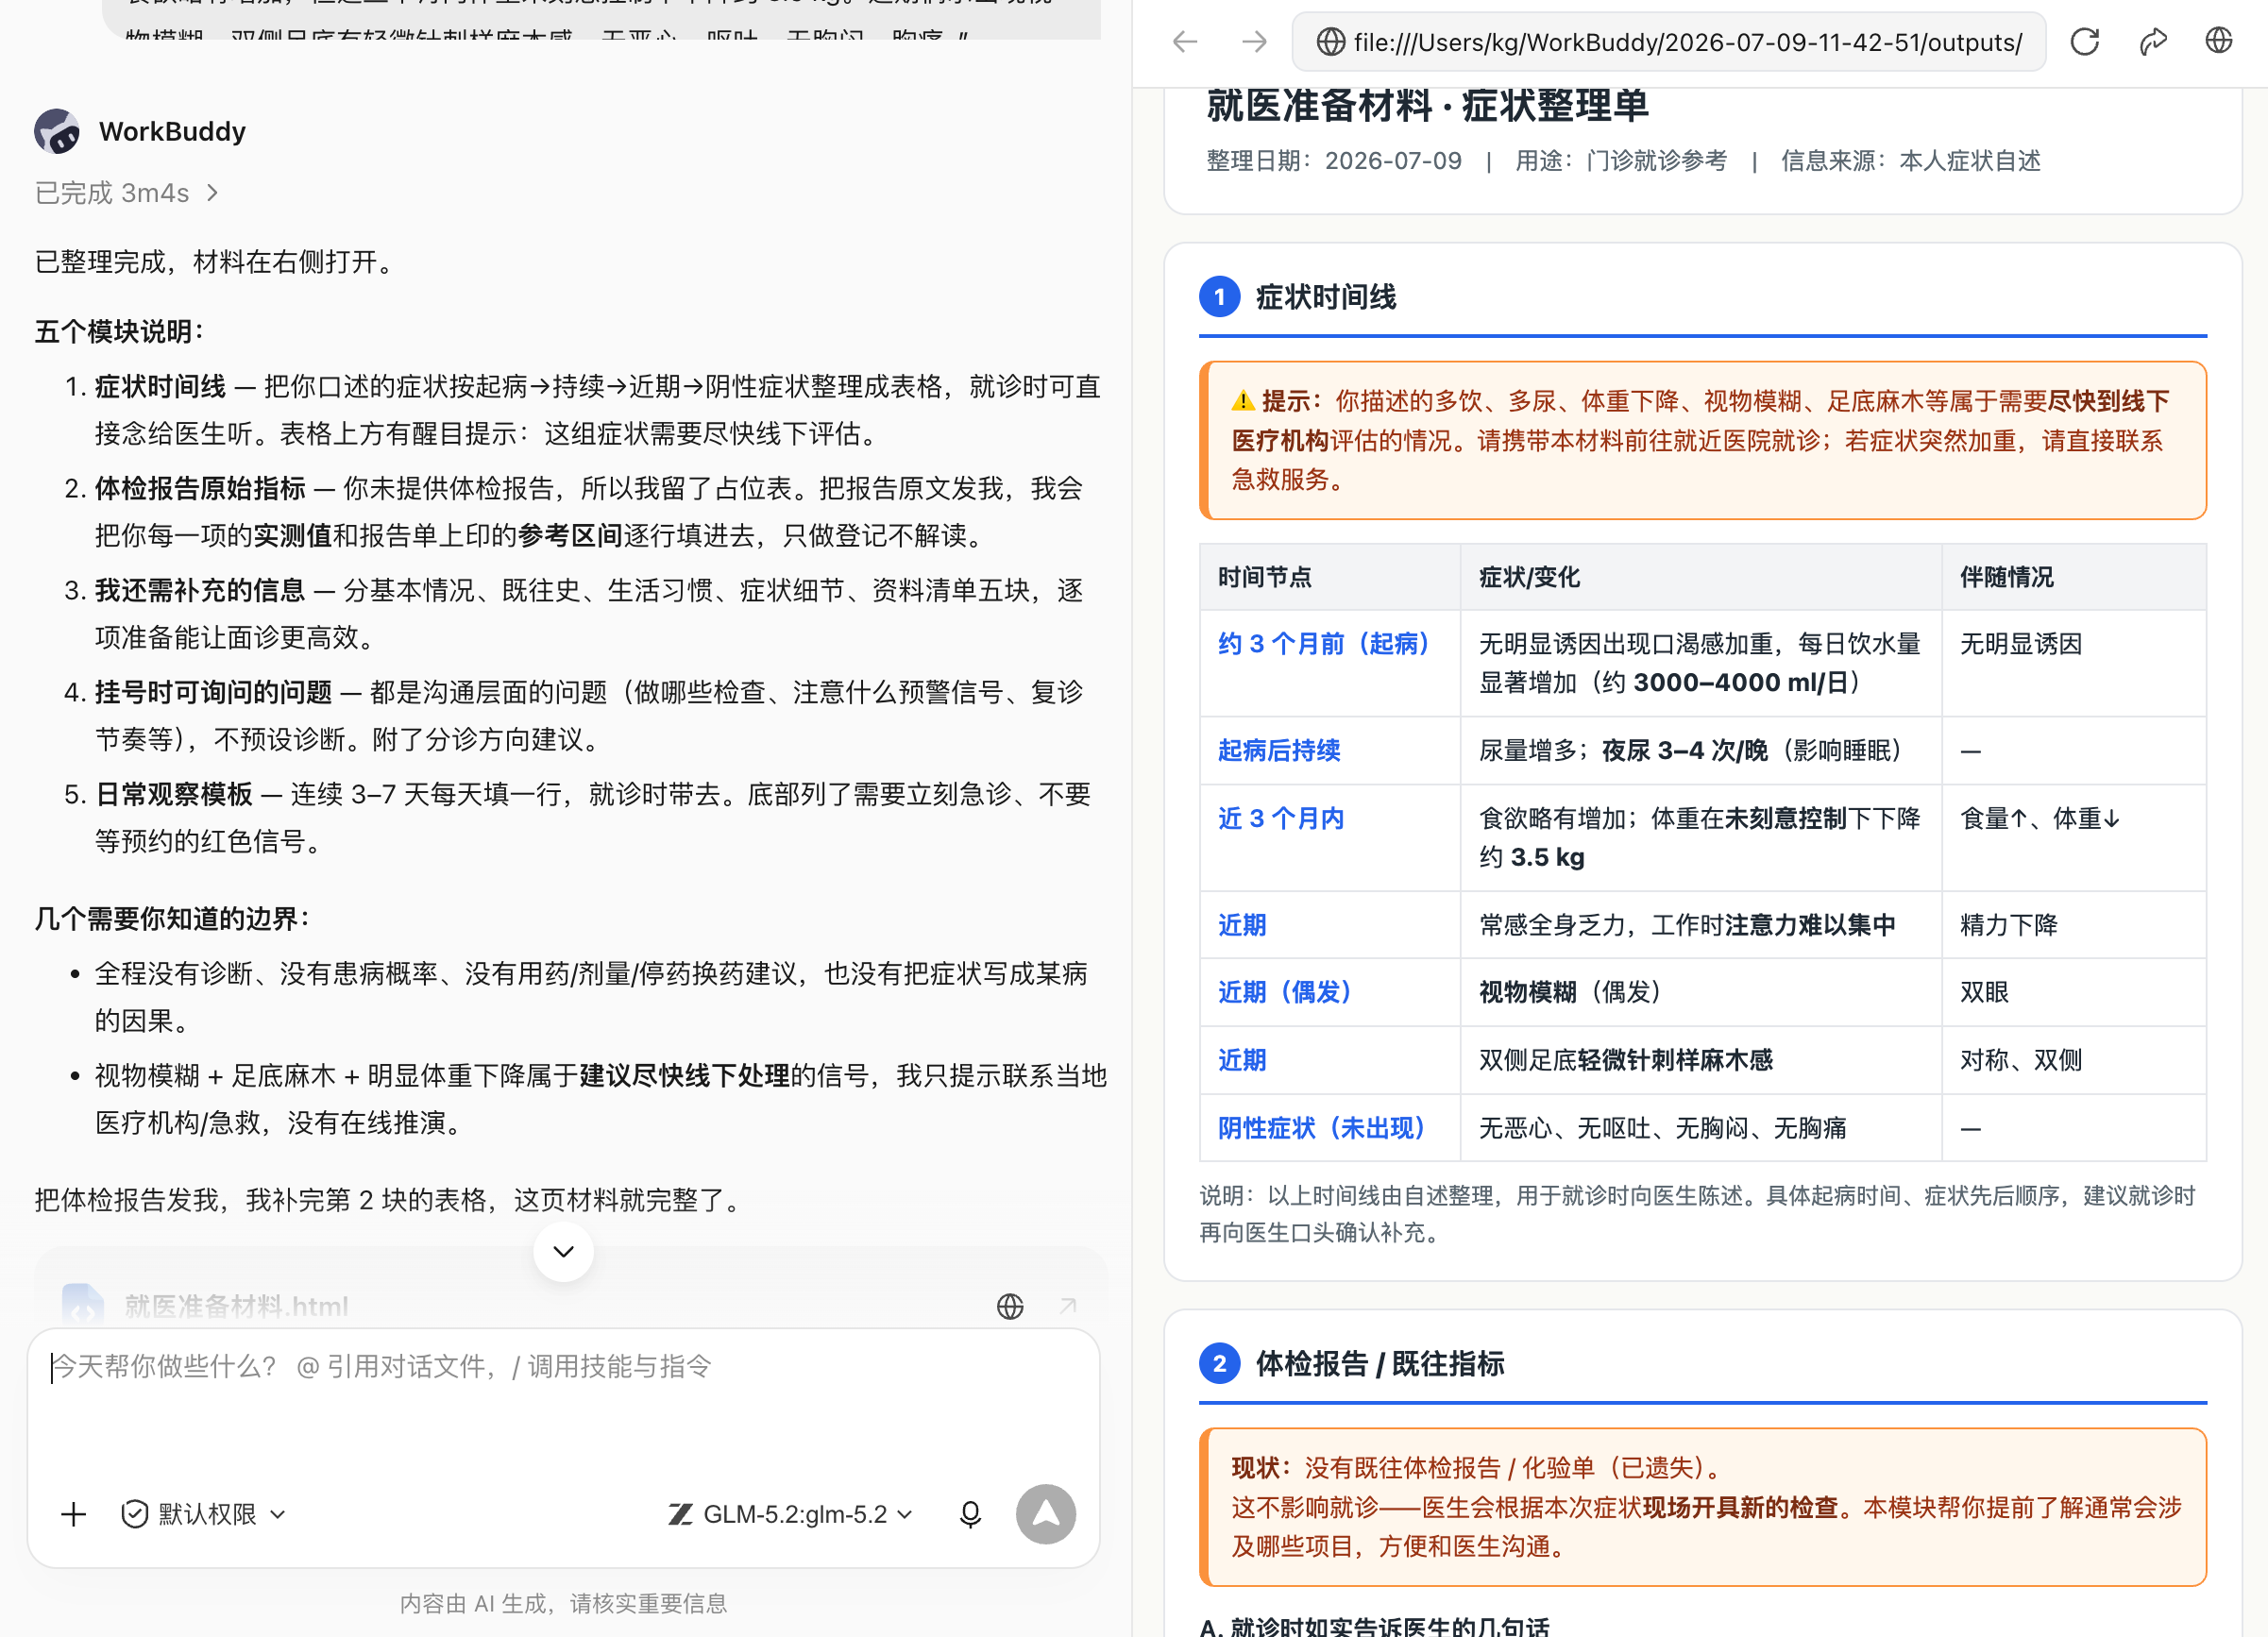Click the plus attach button in input box
The height and width of the screenshot is (1637, 2268).
74,1514
